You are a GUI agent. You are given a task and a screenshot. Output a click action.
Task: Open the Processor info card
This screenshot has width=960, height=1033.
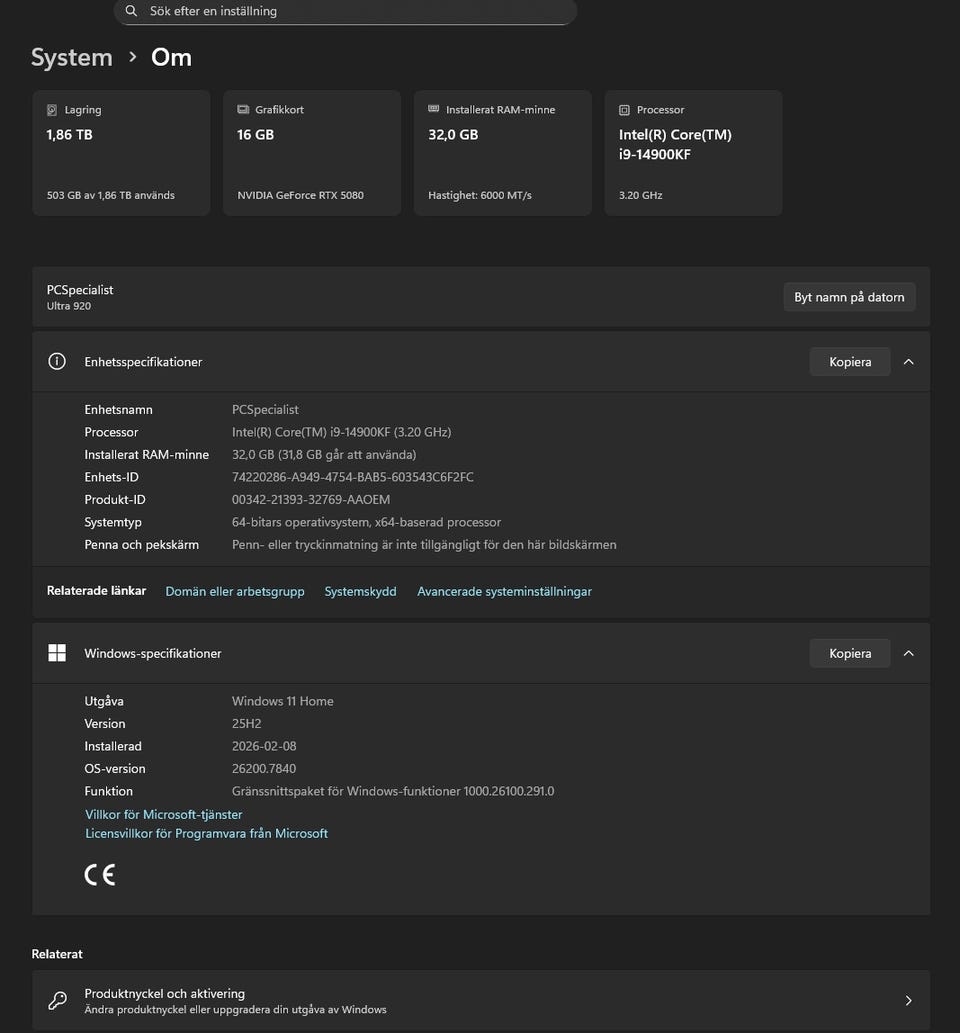click(693, 153)
